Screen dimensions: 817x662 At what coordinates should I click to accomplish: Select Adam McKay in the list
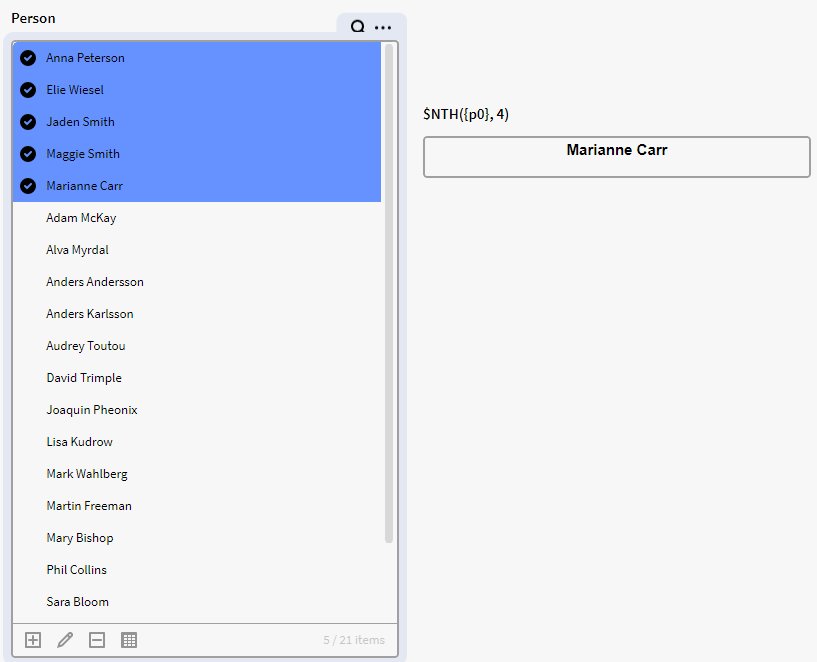pos(197,218)
